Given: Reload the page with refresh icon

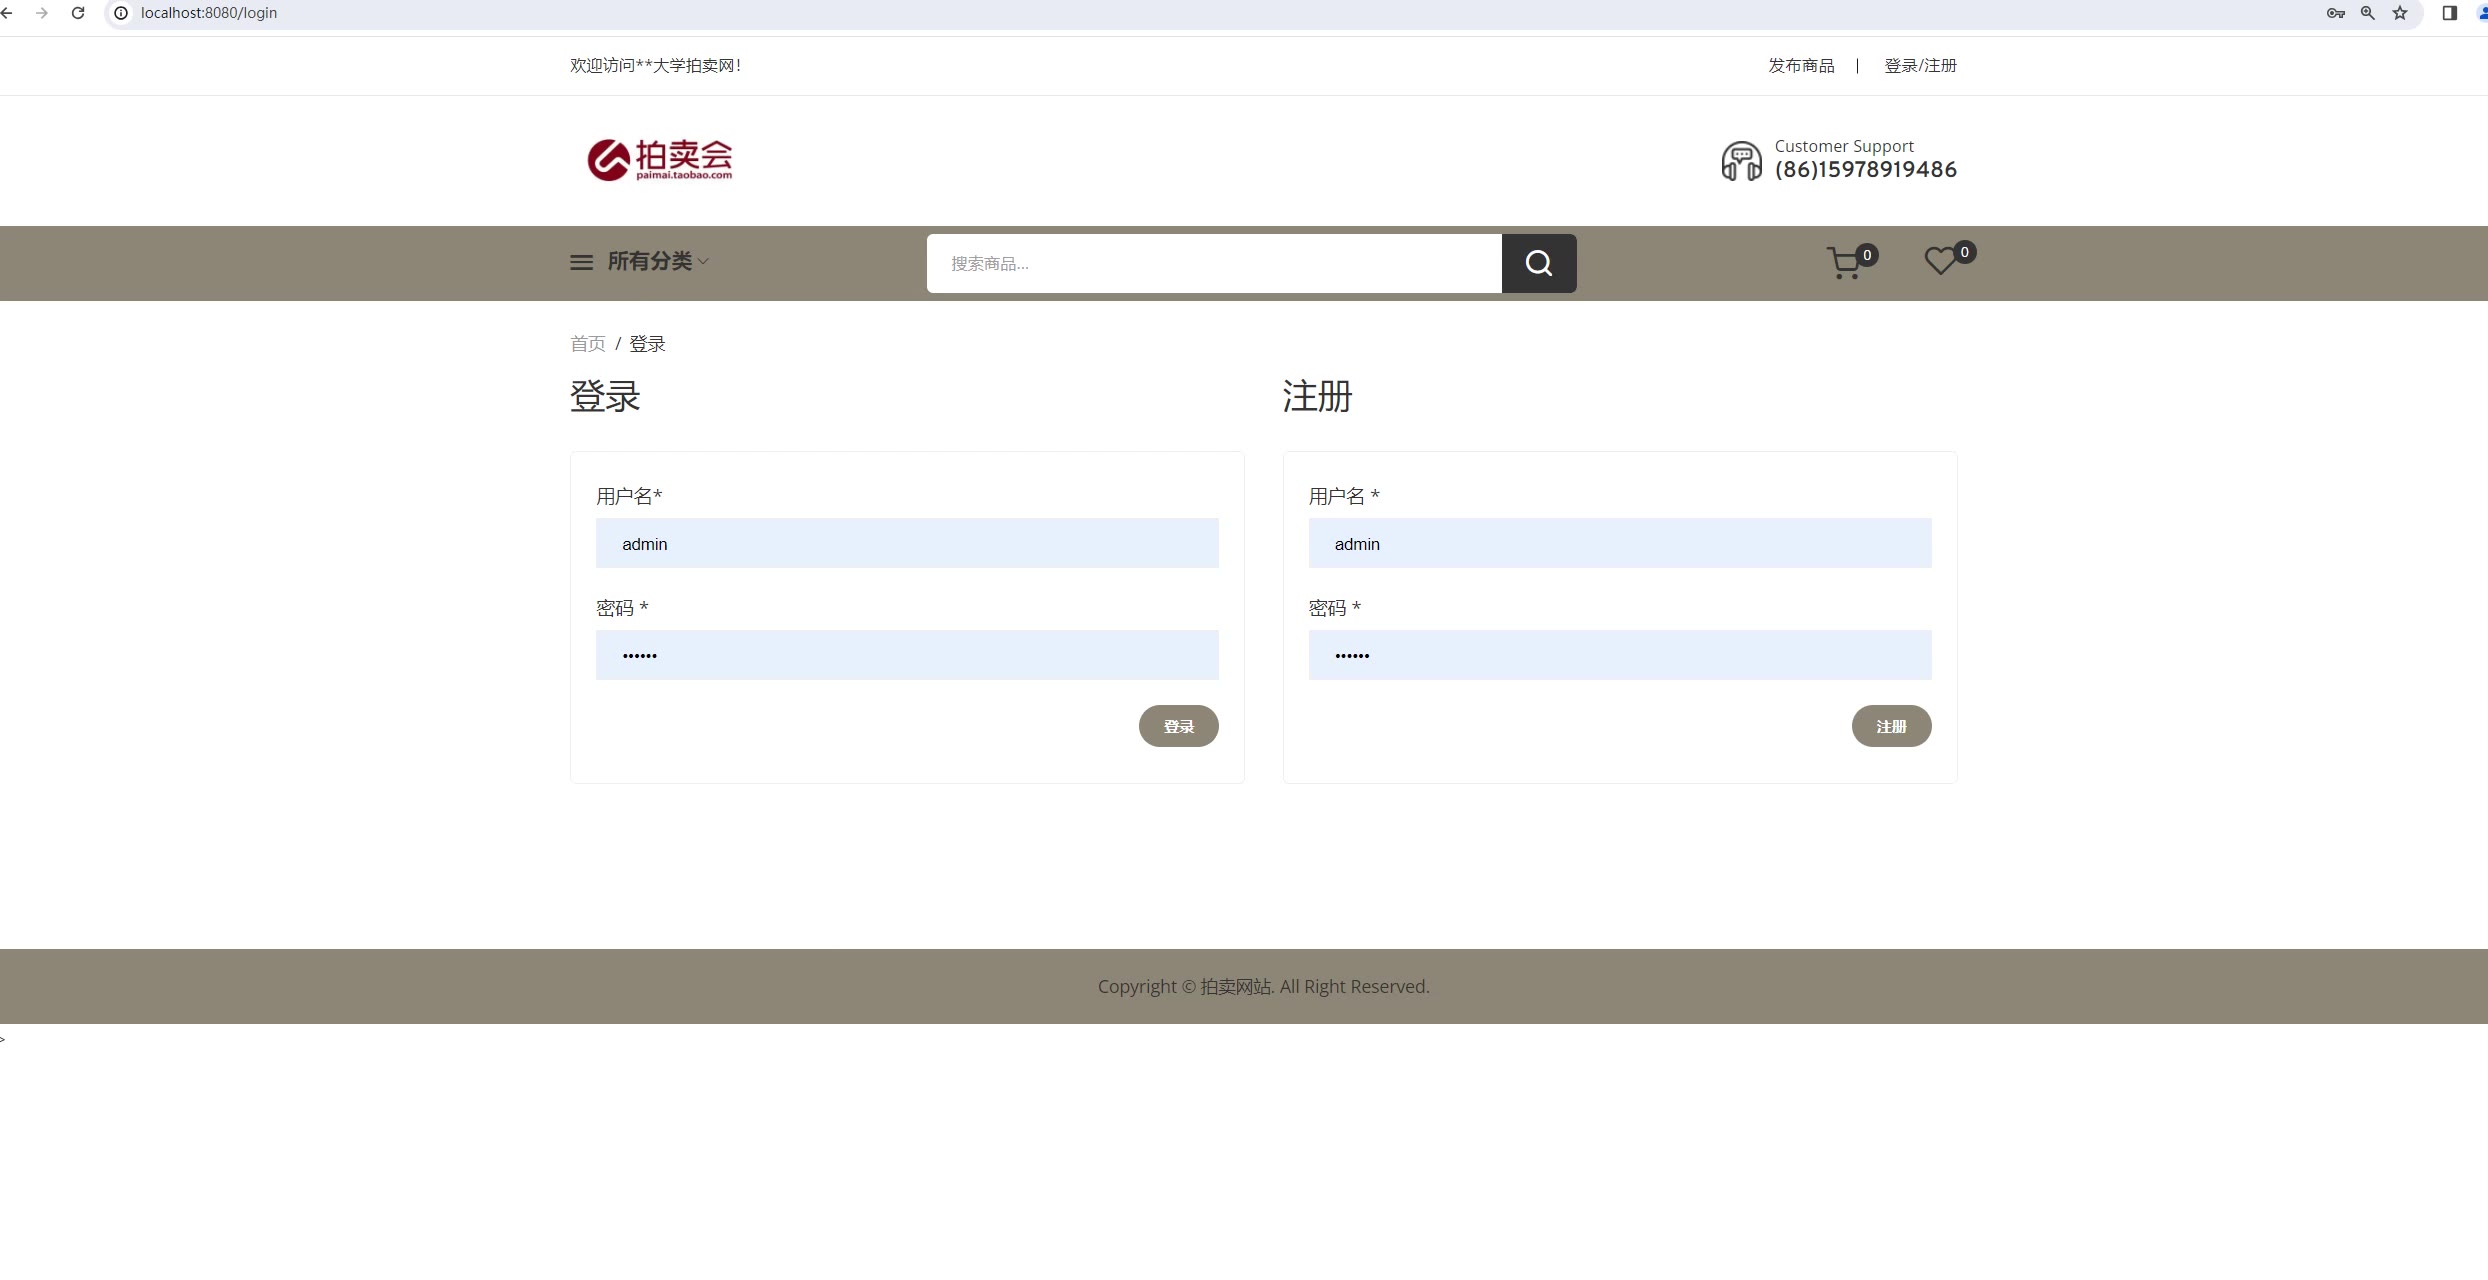Looking at the screenshot, I should [x=78, y=13].
